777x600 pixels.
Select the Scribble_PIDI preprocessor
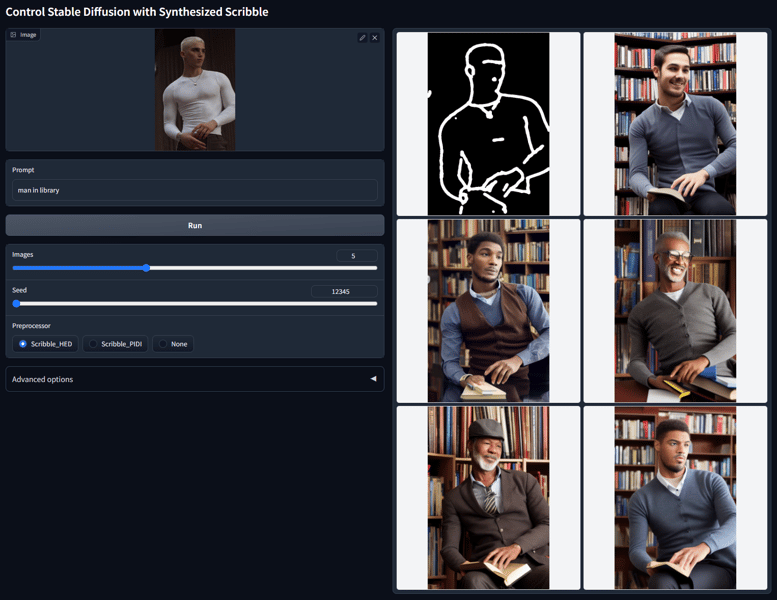[x=94, y=344]
